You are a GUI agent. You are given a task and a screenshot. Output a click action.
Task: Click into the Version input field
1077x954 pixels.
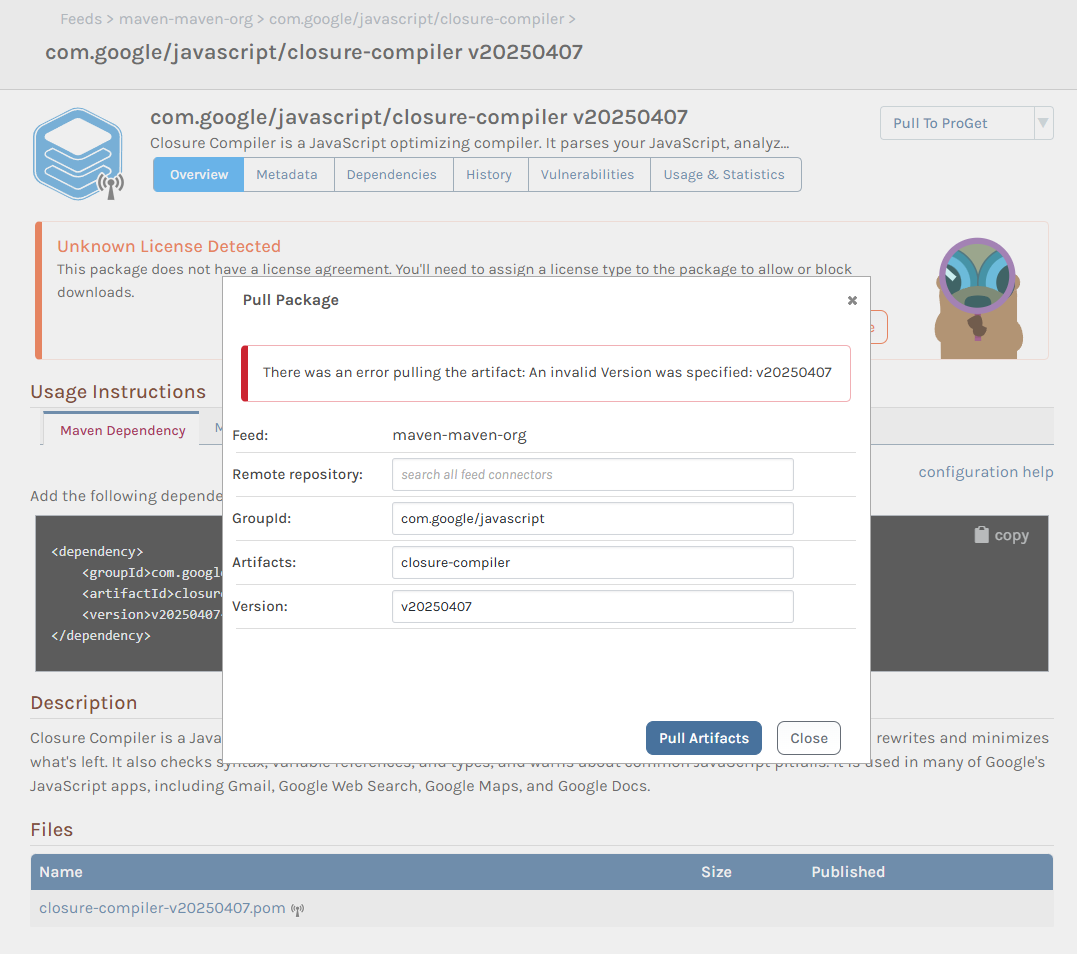pyautogui.click(x=593, y=606)
